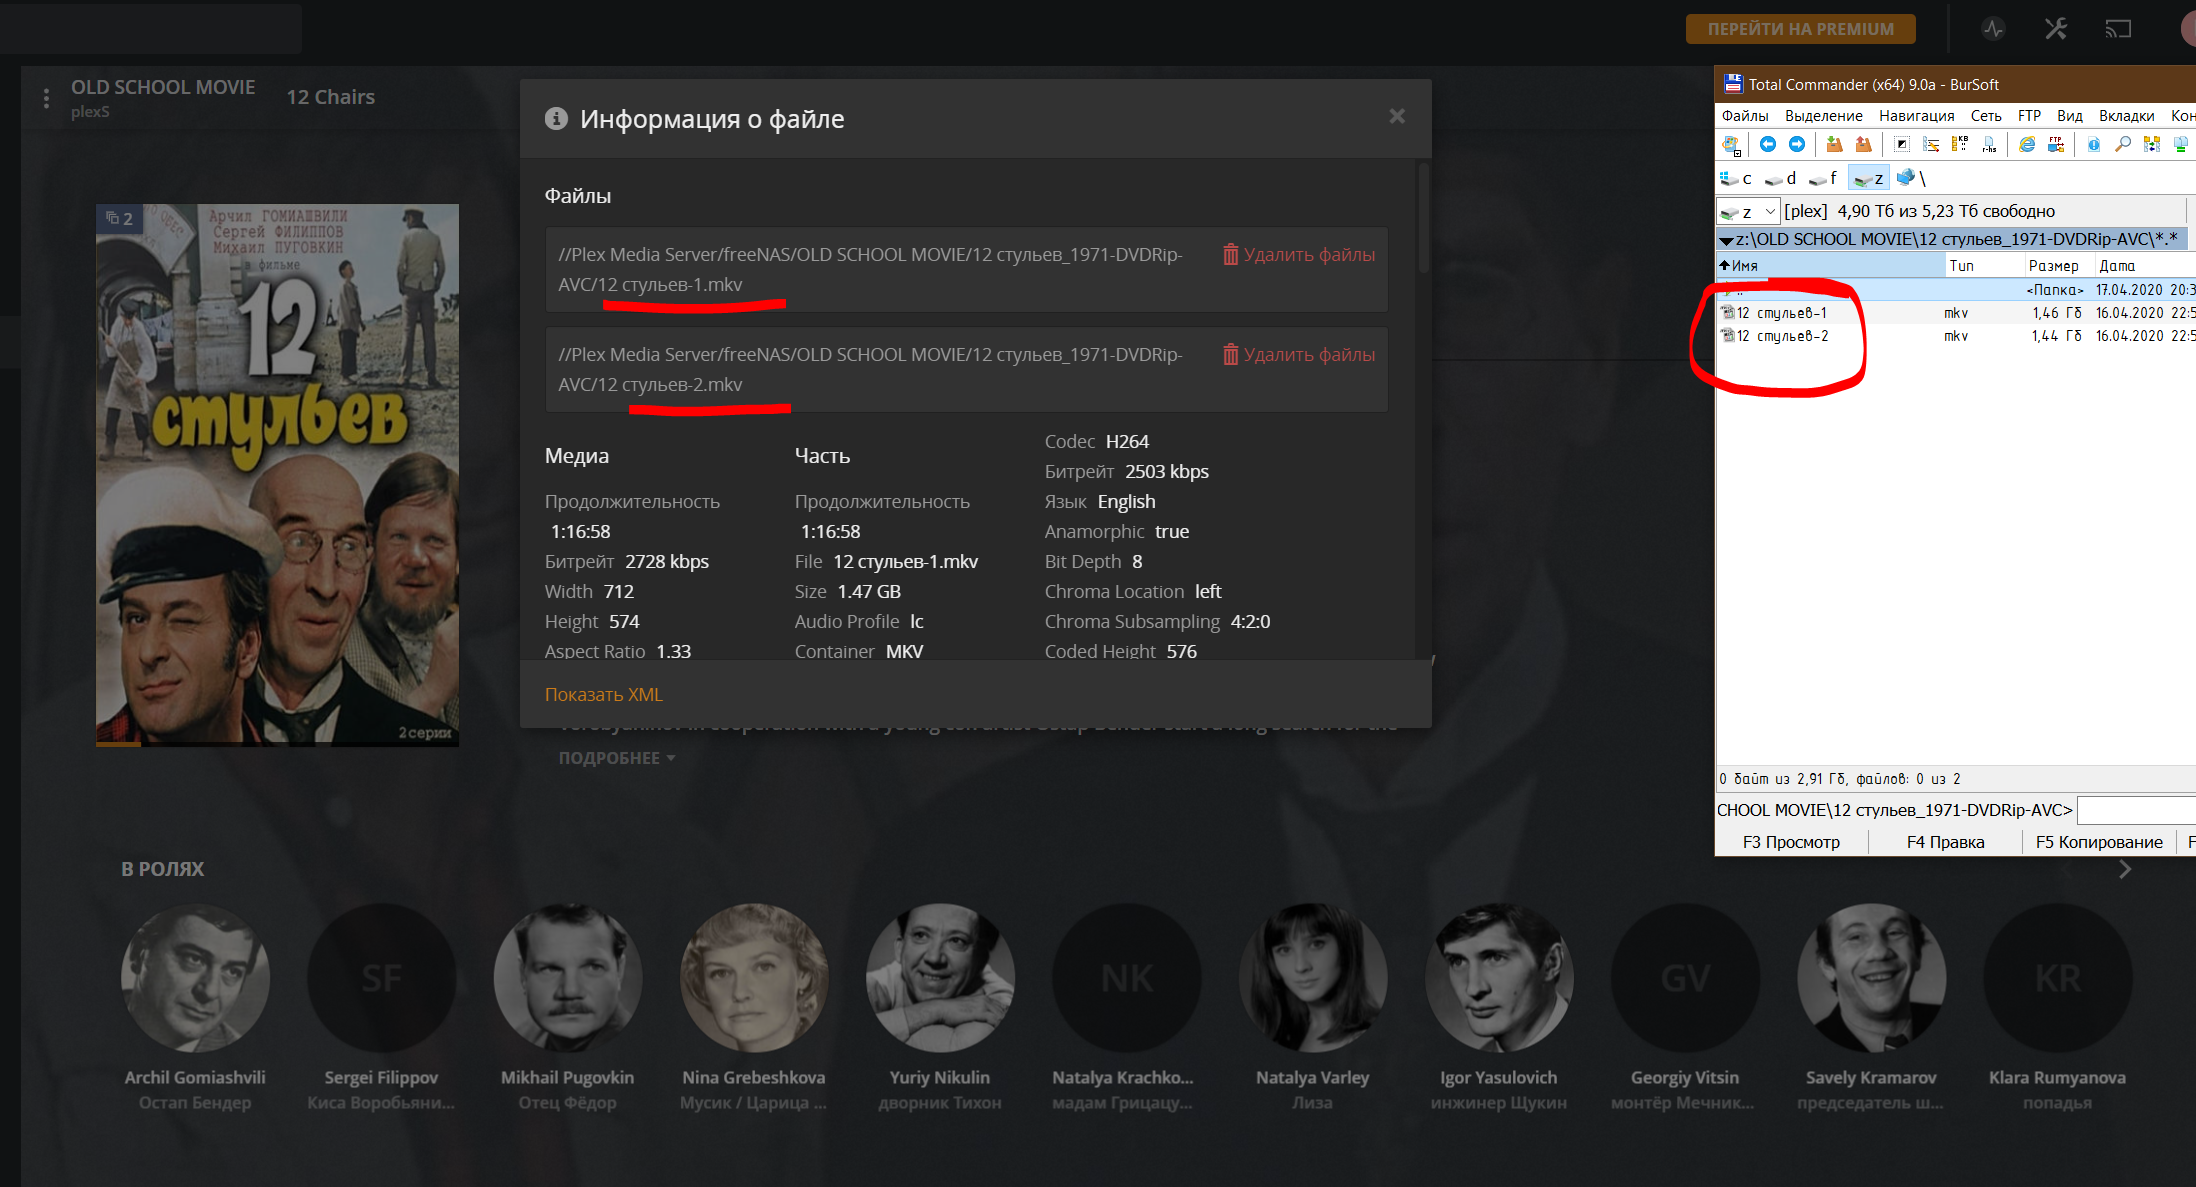Select drive c in drive bar
Image resolution: width=2196 pixels, height=1187 pixels.
1737,179
